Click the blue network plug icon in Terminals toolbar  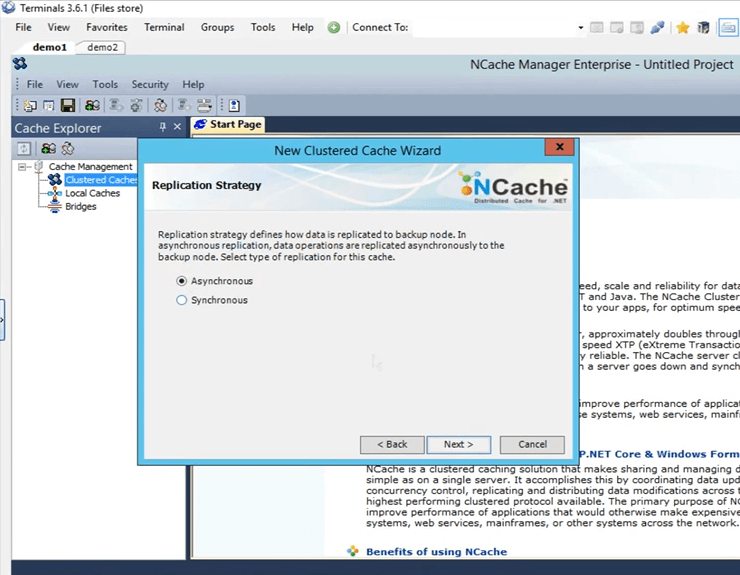pos(657,27)
